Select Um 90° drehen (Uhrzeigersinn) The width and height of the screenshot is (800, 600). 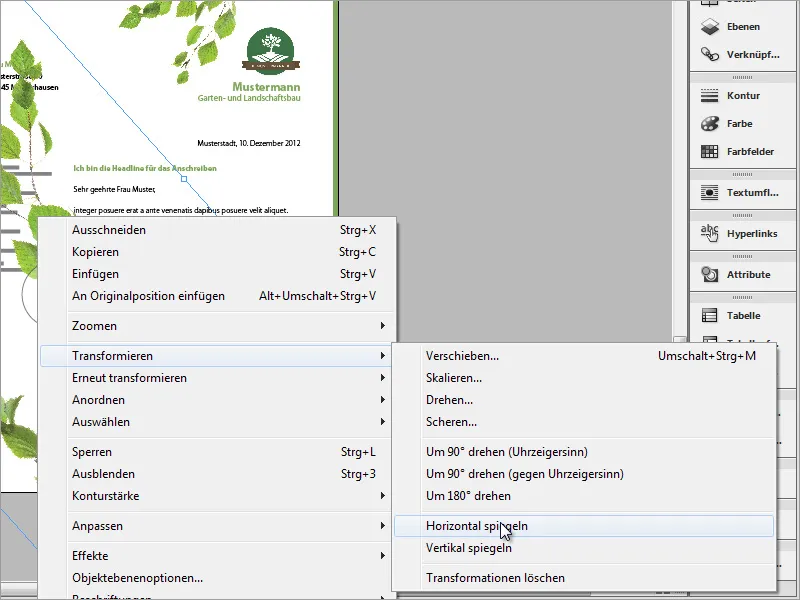[584, 452]
